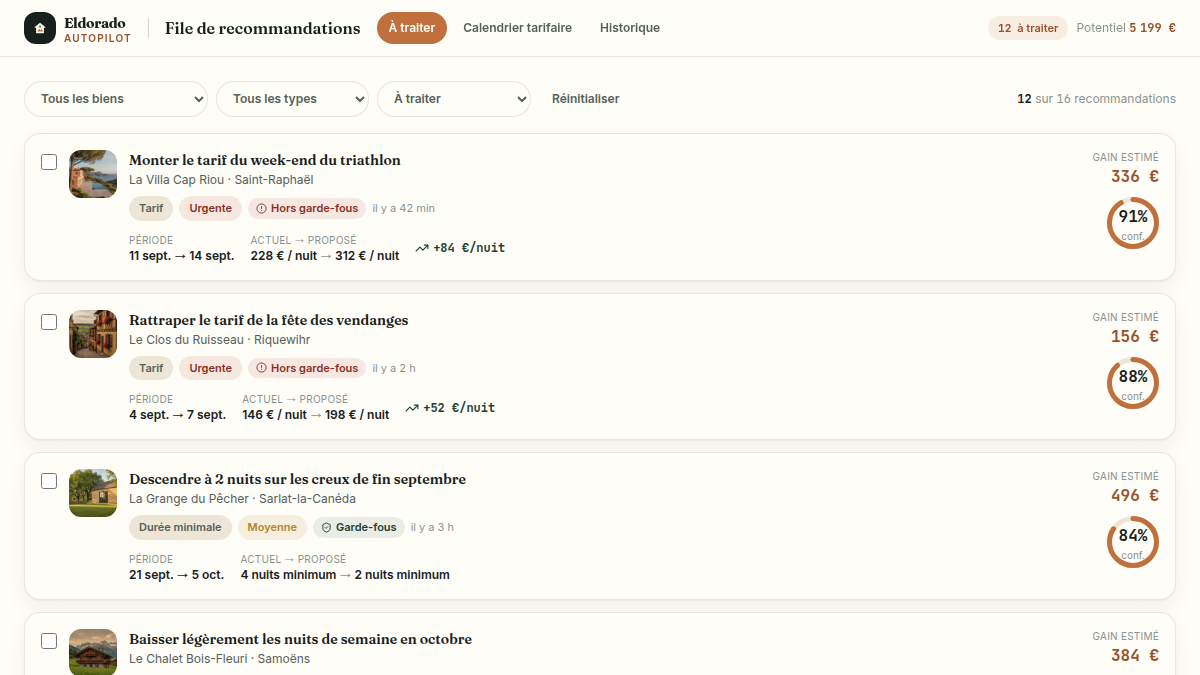The image size is (1200, 675).
Task: Click warning icon in vendanges Hors garde-fous badge
Action: (x=262, y=368)
